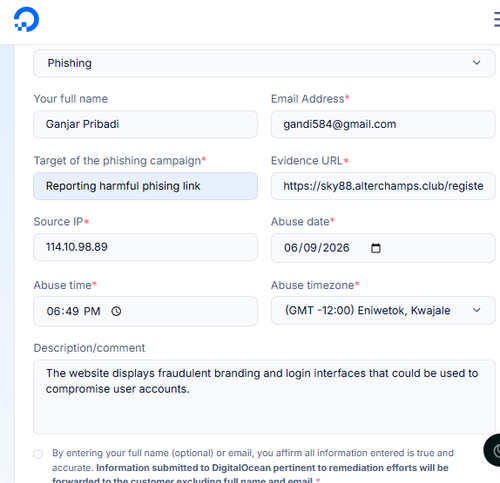This screenshot has height=483, width=500.
Task: Click the Abuse date field value
Action: coord(316,248)
